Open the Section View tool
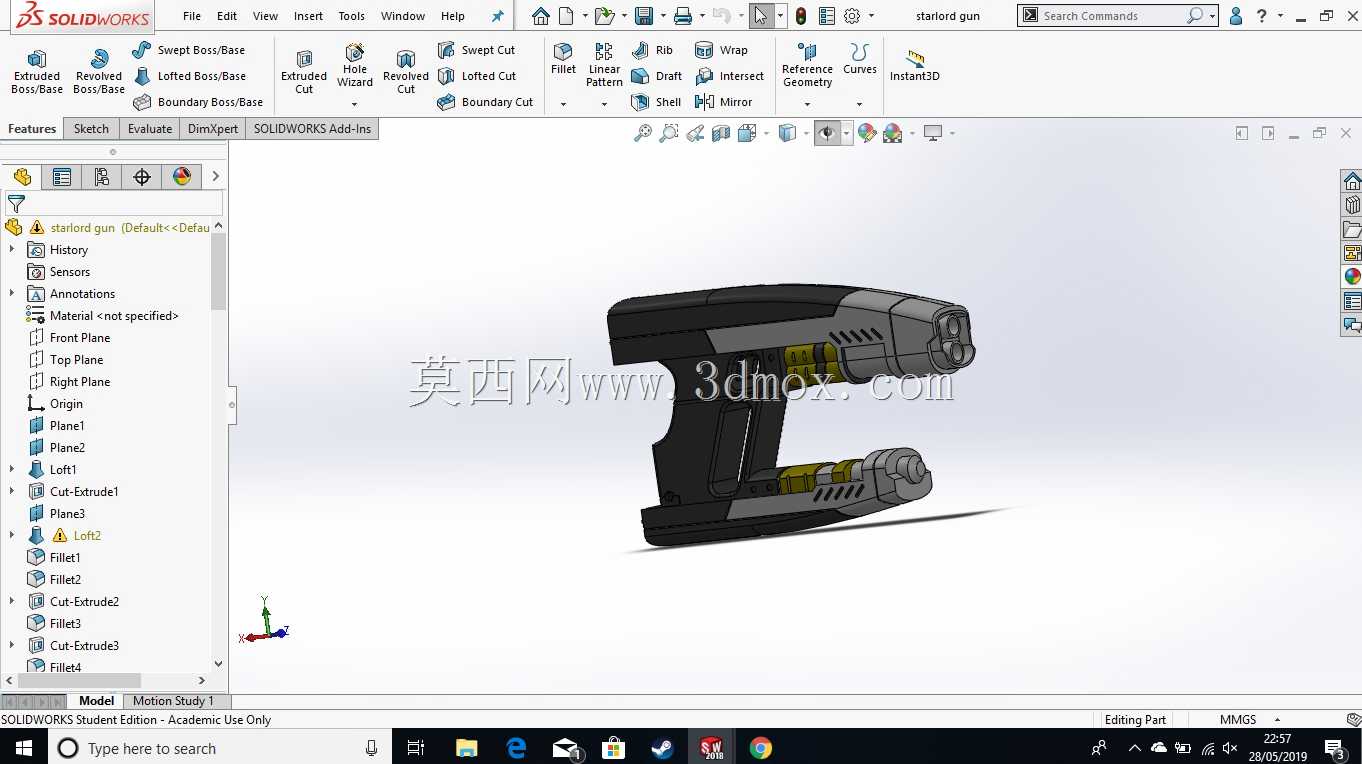This screenshot has width=1362, height=764. click(721, 133)
